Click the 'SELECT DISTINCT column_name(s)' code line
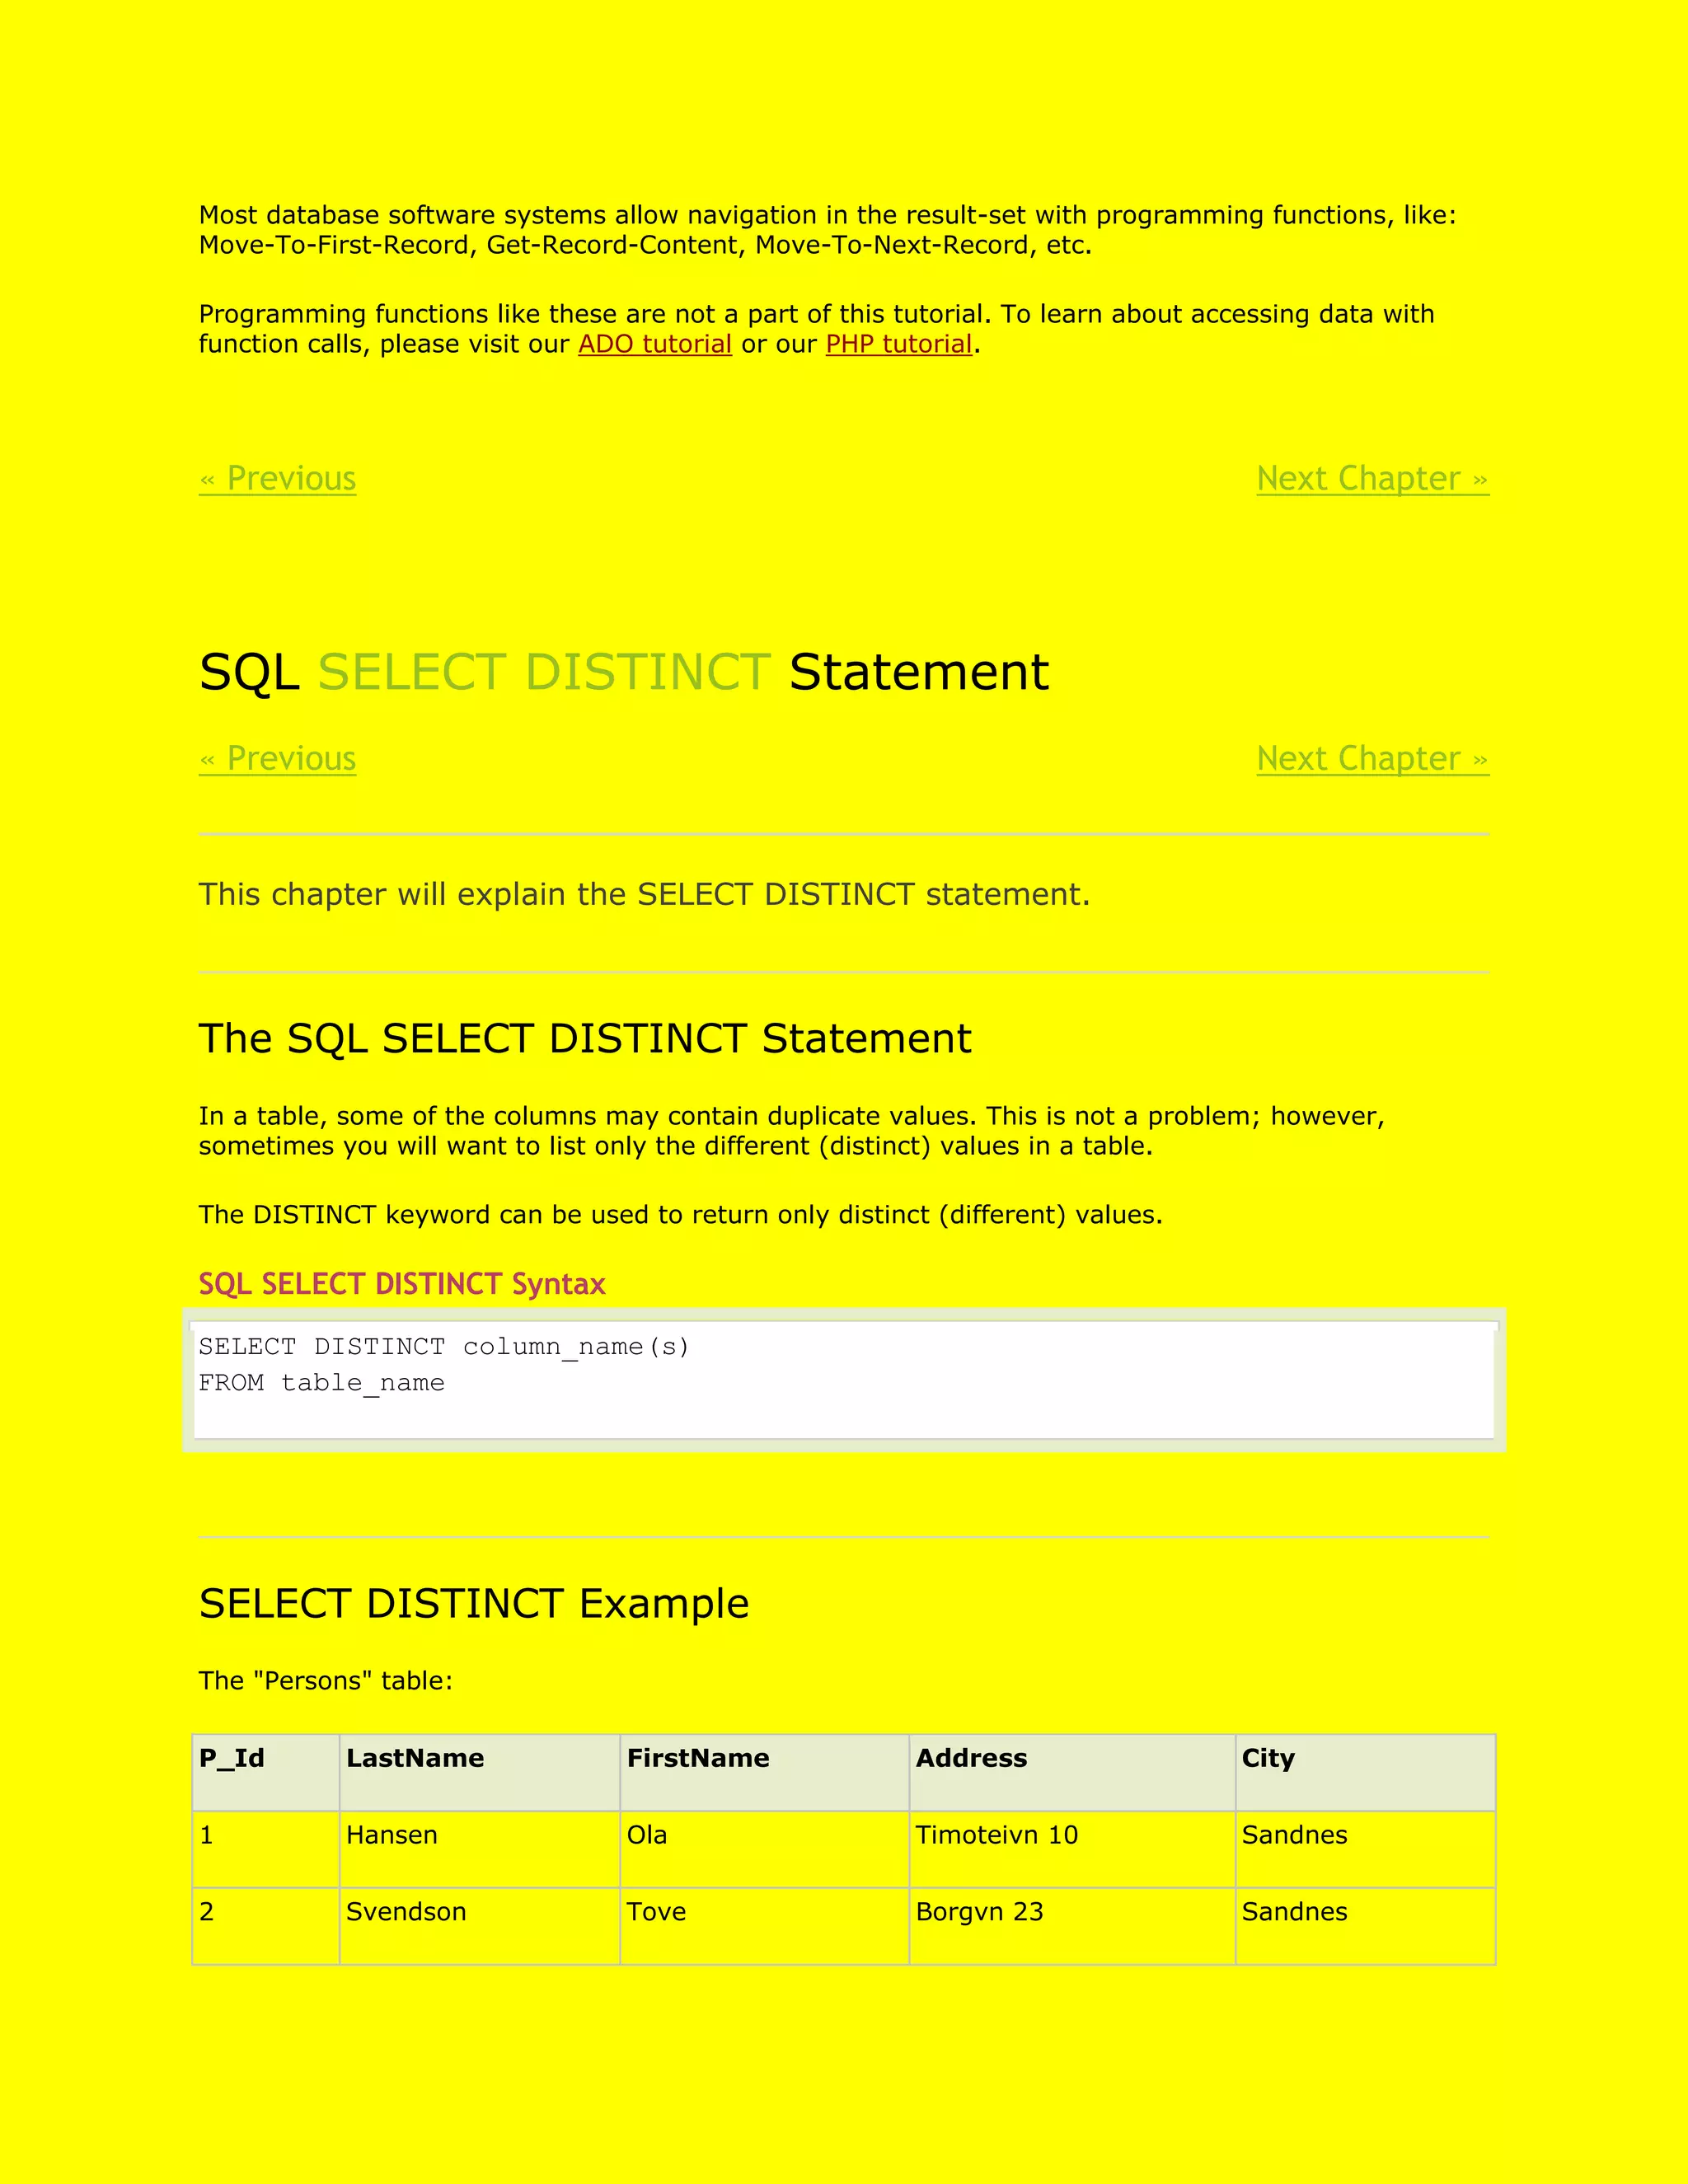1688x2184 pixels. (443, 1347)
